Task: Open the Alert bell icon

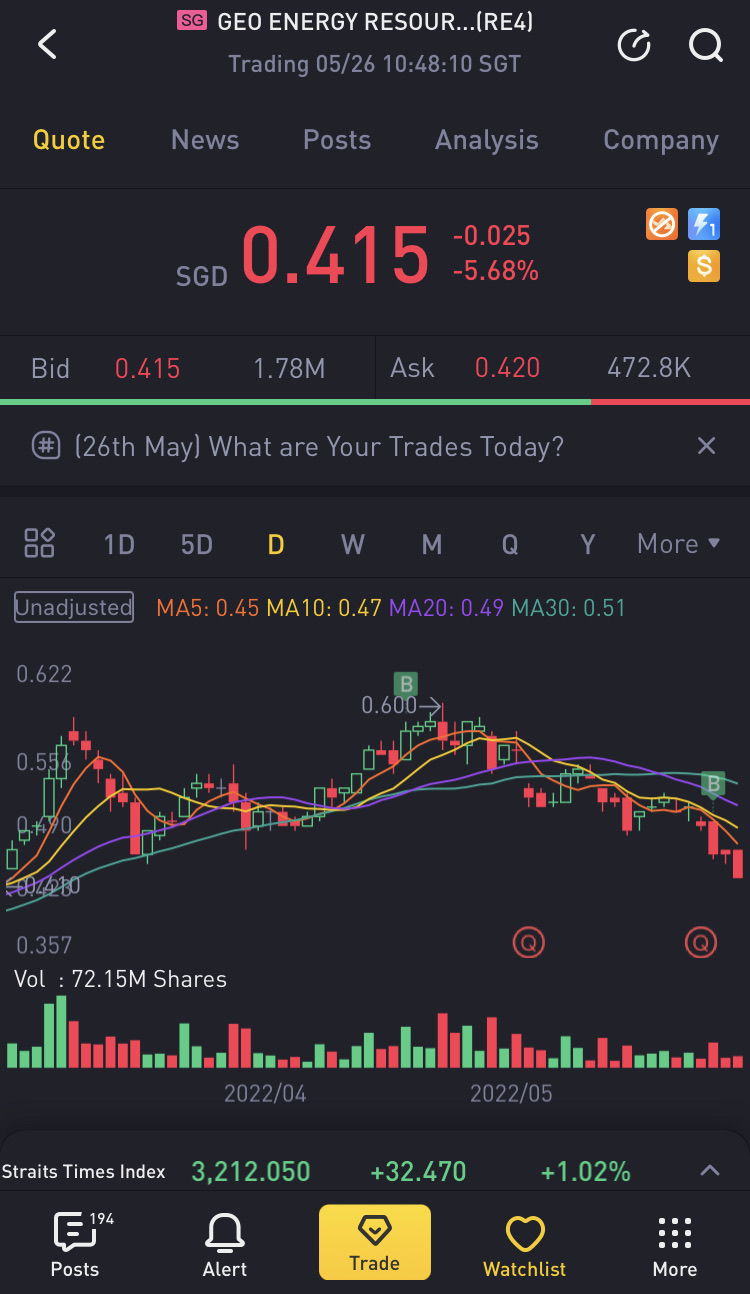Action: 225,1244
